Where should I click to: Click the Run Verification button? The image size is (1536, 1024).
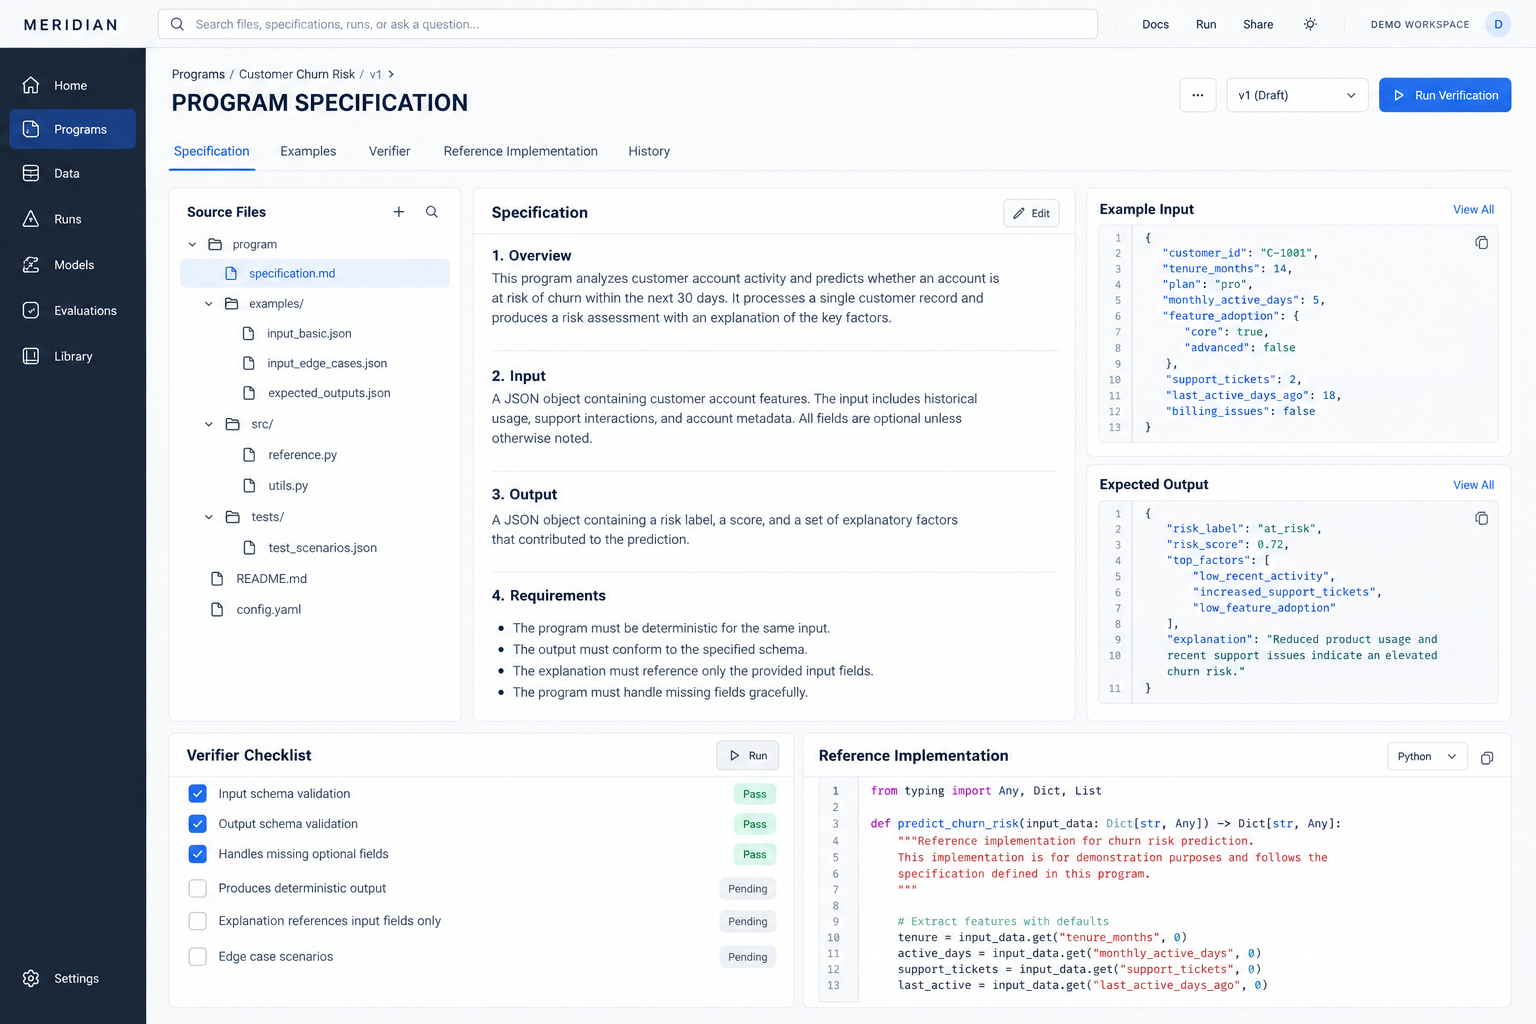[x=1445, y=95]
